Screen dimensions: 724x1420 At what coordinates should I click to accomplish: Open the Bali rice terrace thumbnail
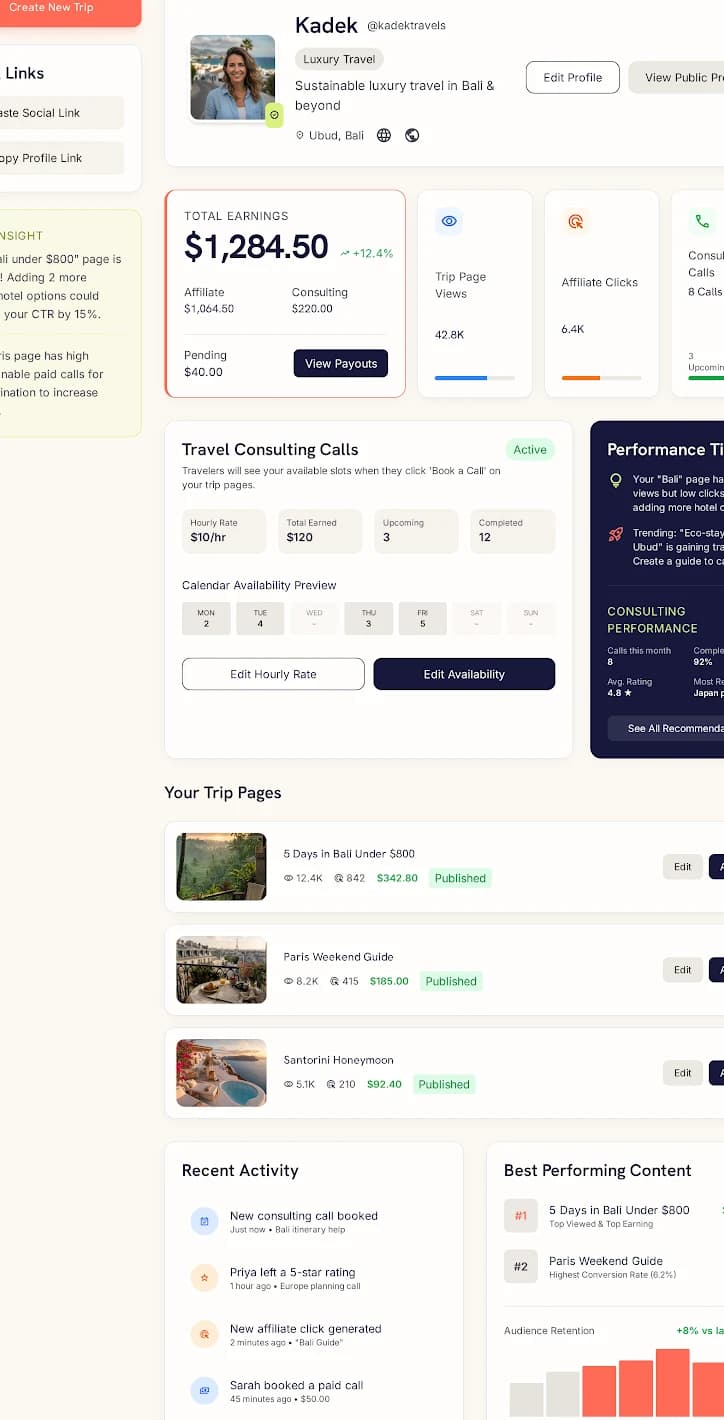coord(222,866)
